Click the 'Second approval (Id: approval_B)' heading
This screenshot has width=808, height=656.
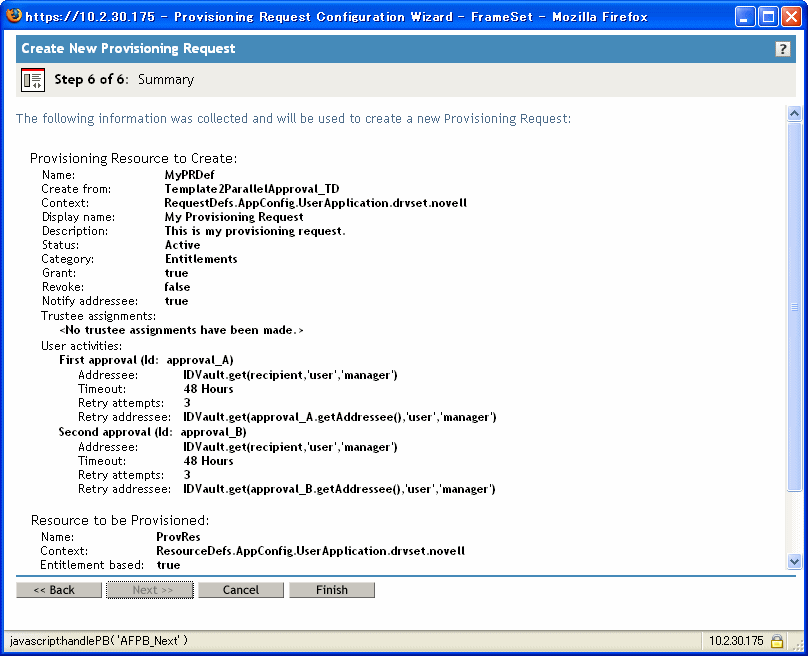pyautogui.click(x=153, y=432)
